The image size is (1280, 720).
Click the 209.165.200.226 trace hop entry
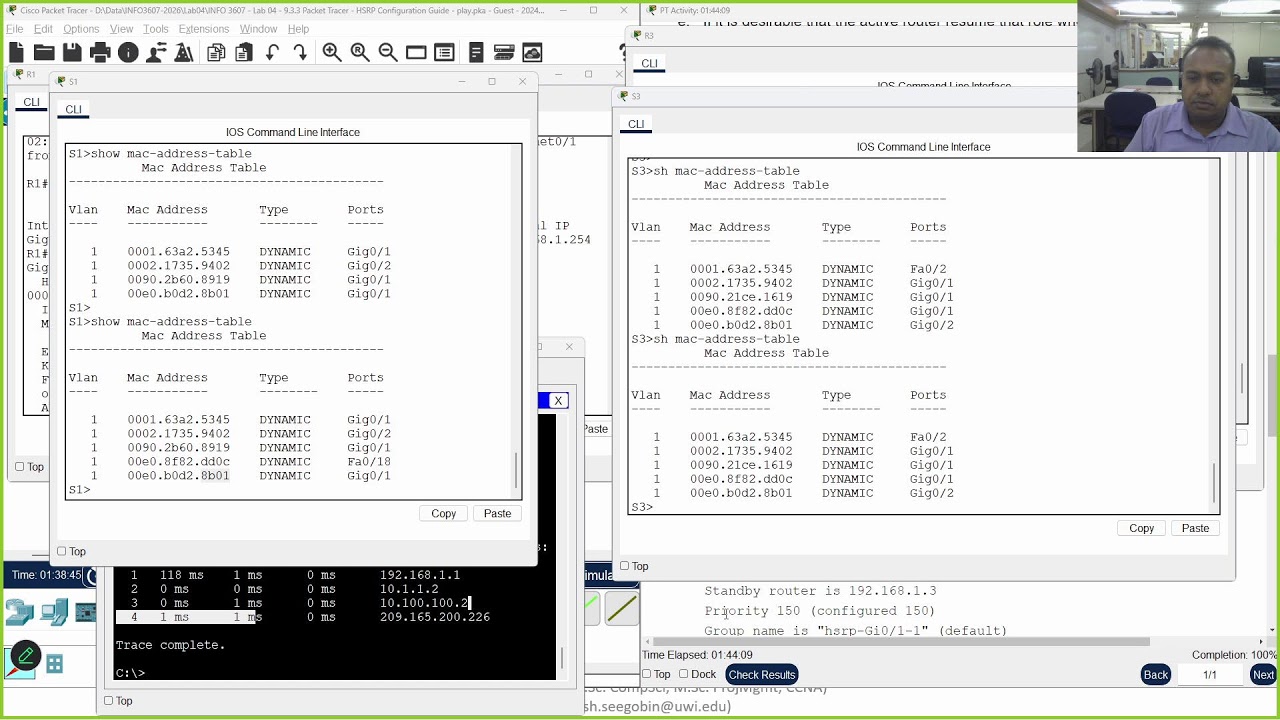click(434, 617)
